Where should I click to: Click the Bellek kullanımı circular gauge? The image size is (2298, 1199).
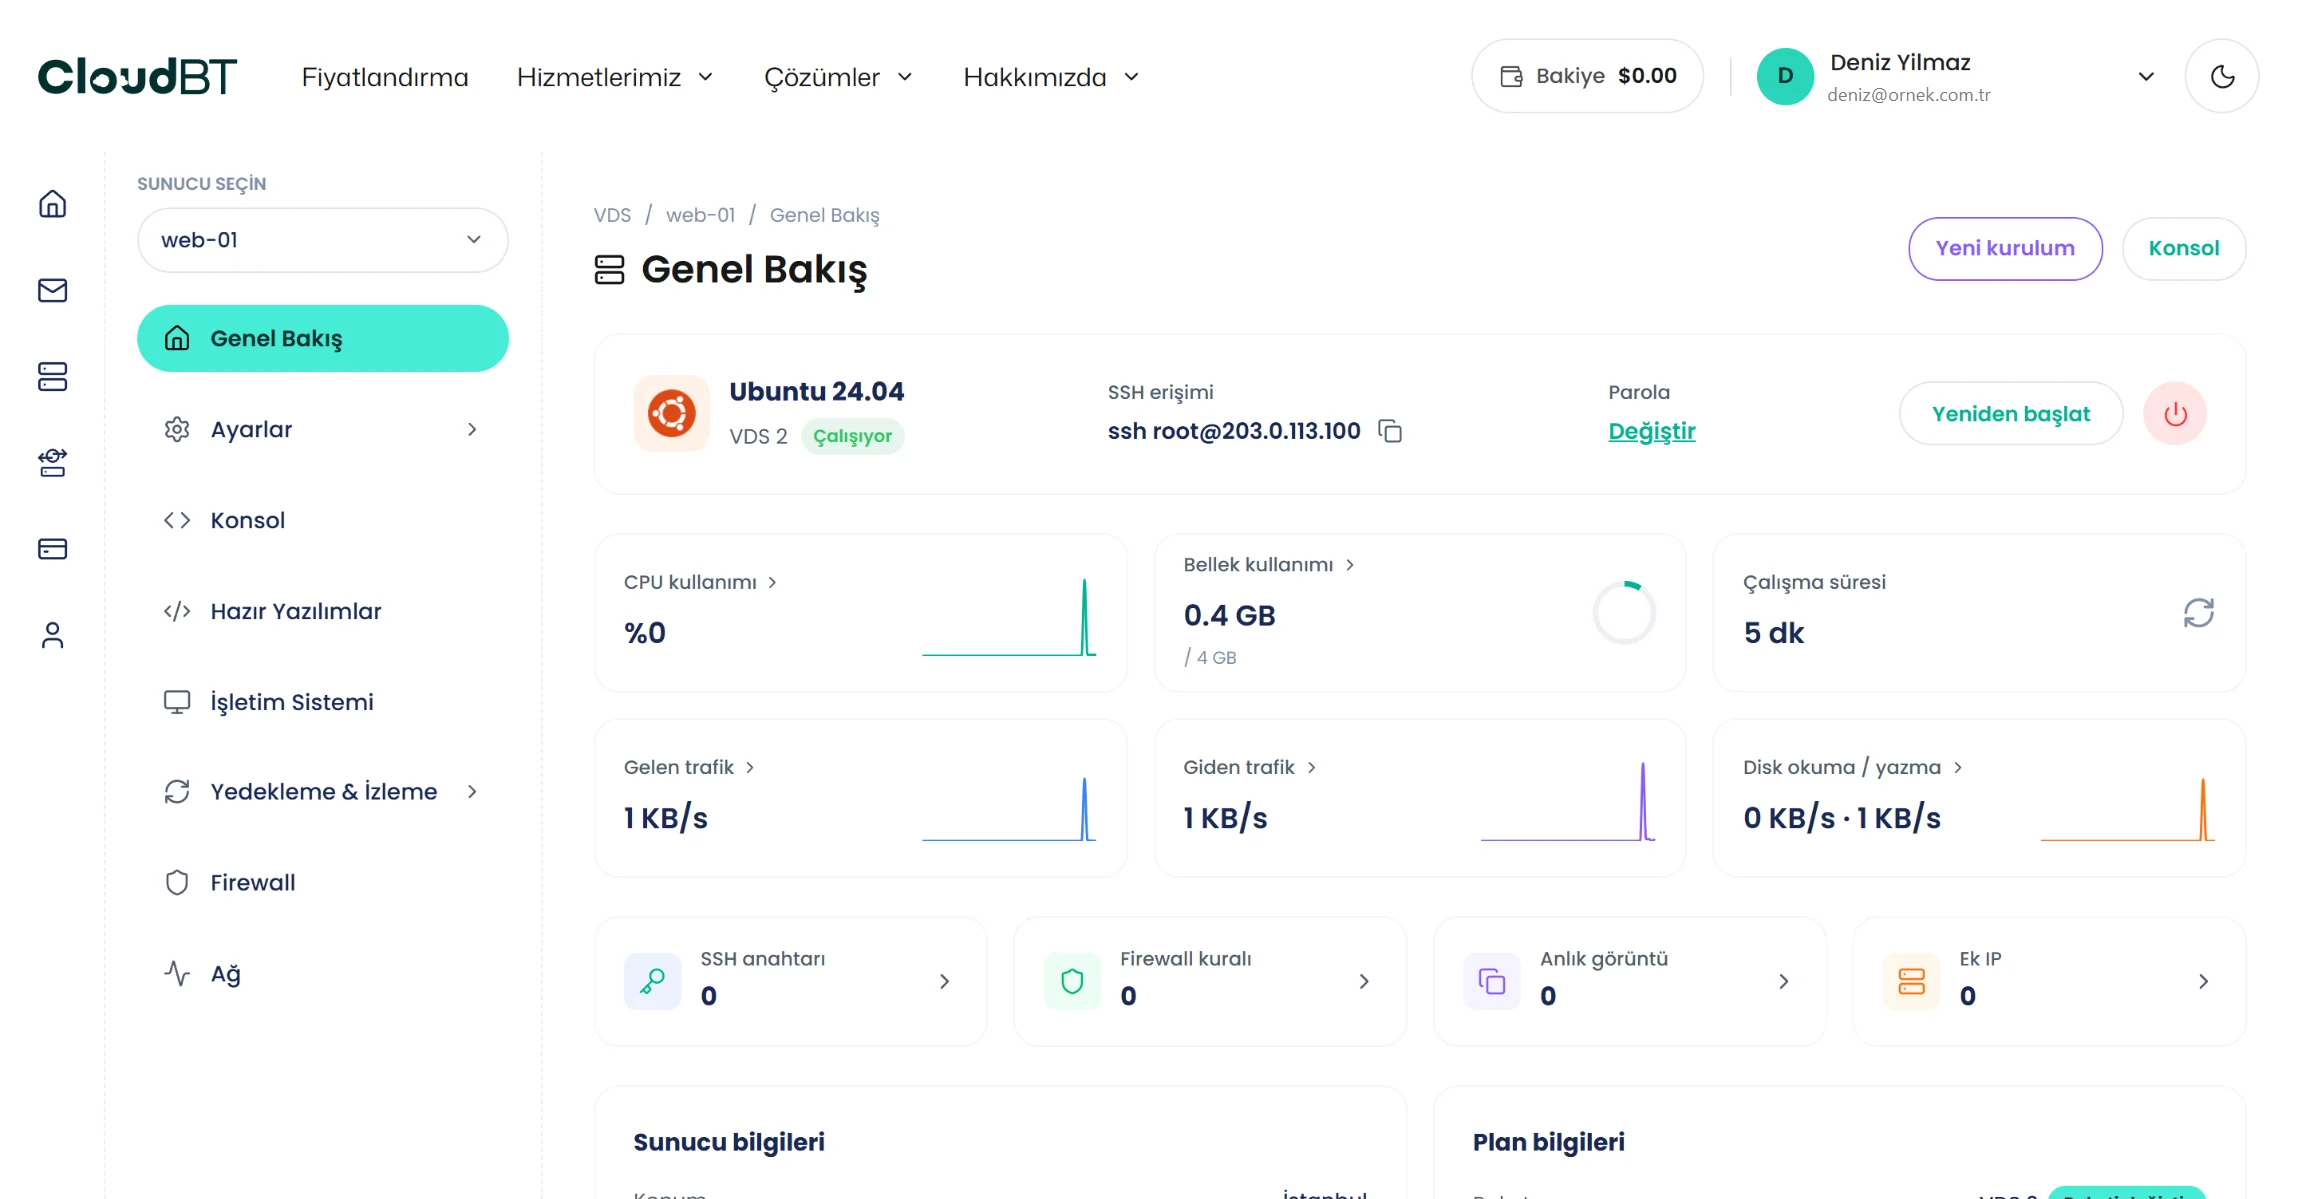[1624, 613]
